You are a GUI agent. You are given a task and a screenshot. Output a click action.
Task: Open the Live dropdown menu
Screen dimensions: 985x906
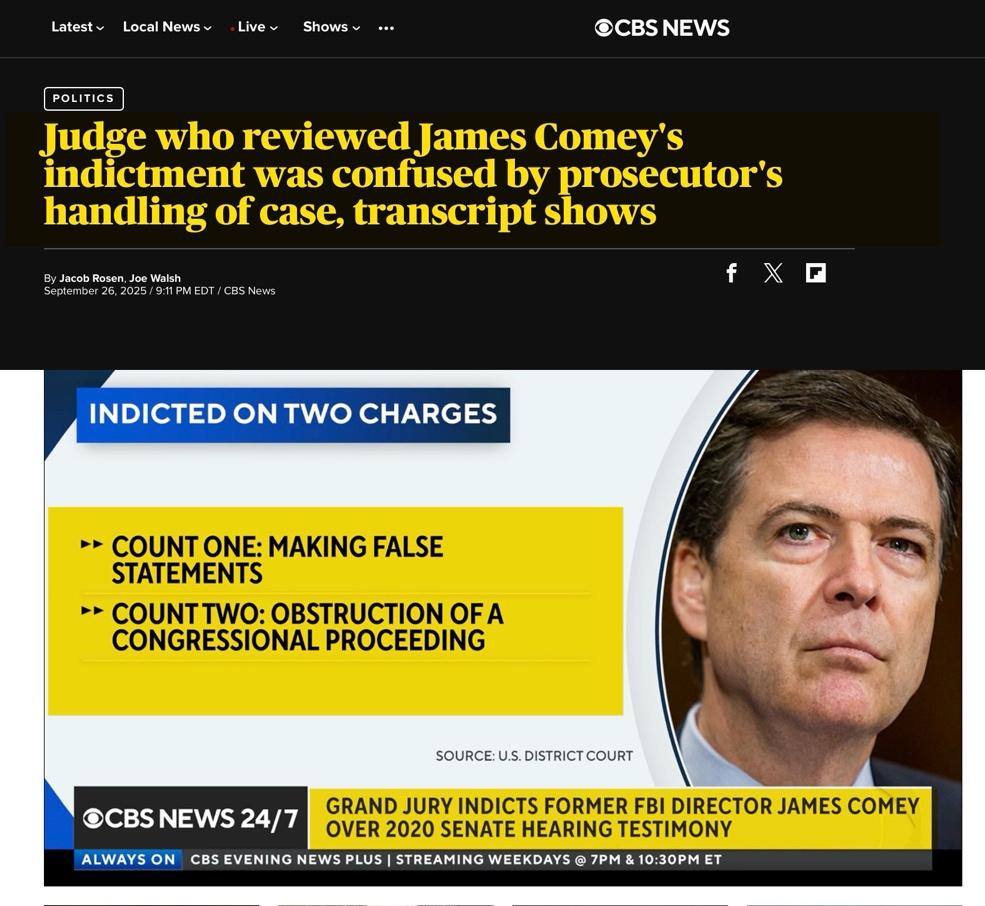click(258, 27)
